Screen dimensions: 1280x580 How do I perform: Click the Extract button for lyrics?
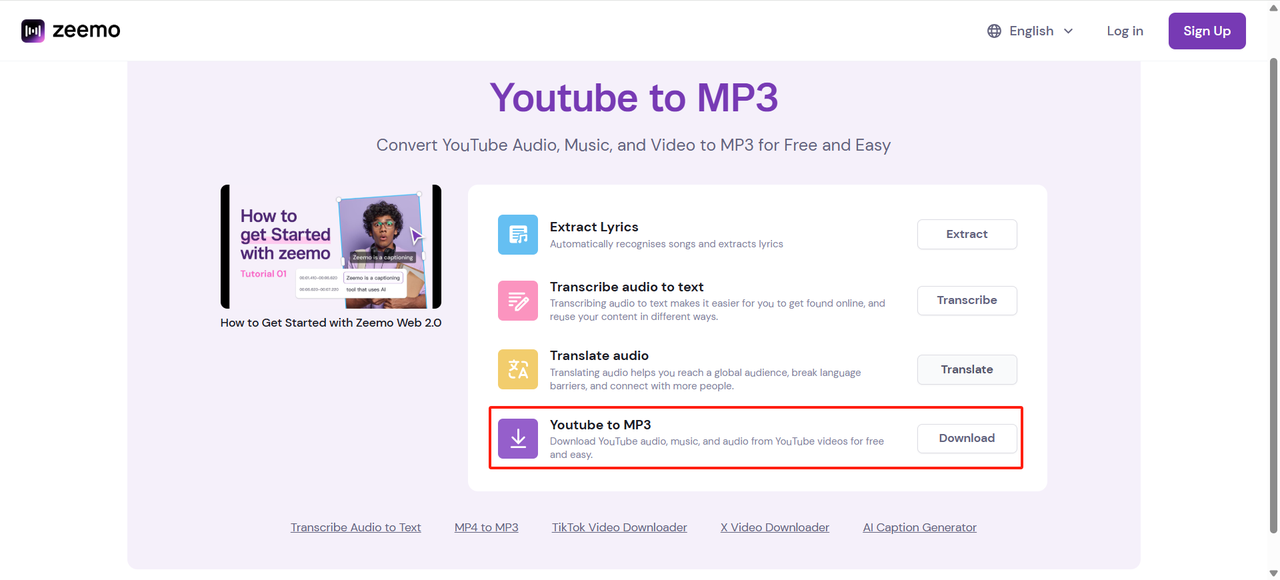966,234
